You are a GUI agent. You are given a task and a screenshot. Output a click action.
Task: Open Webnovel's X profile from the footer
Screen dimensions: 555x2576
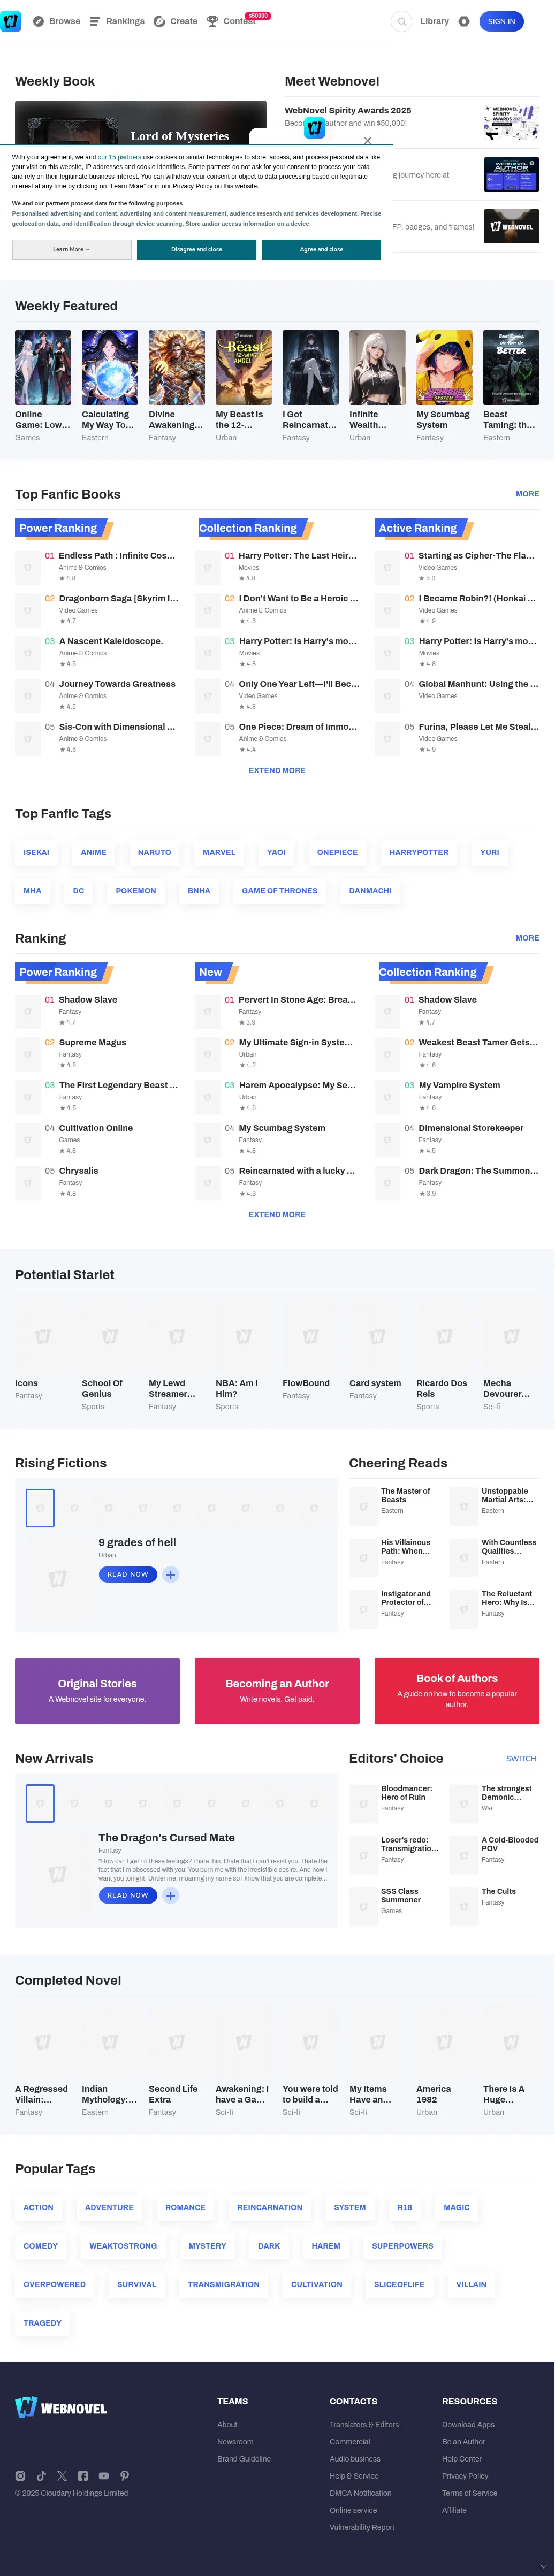coord(62,2475)
